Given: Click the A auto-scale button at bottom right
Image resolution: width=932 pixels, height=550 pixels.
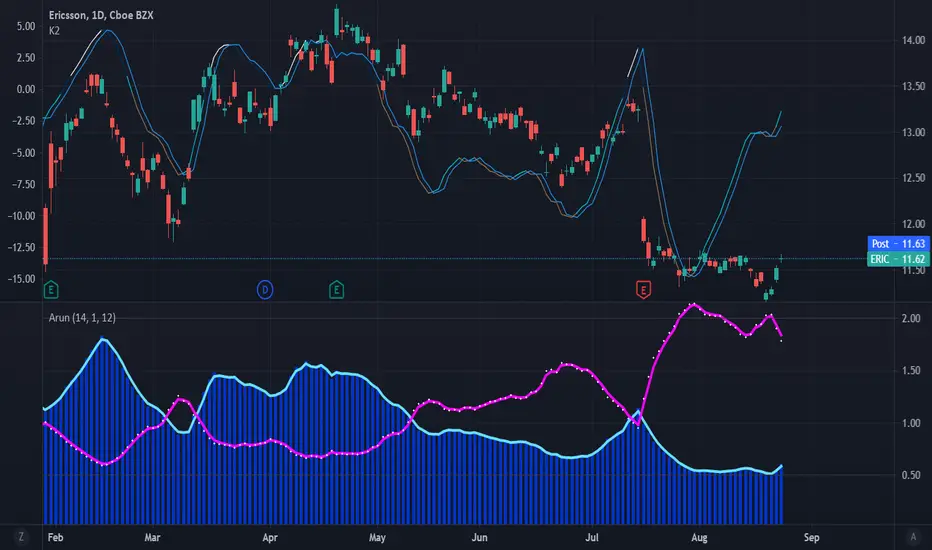Looking at the screenshot, I should (914, 537).
